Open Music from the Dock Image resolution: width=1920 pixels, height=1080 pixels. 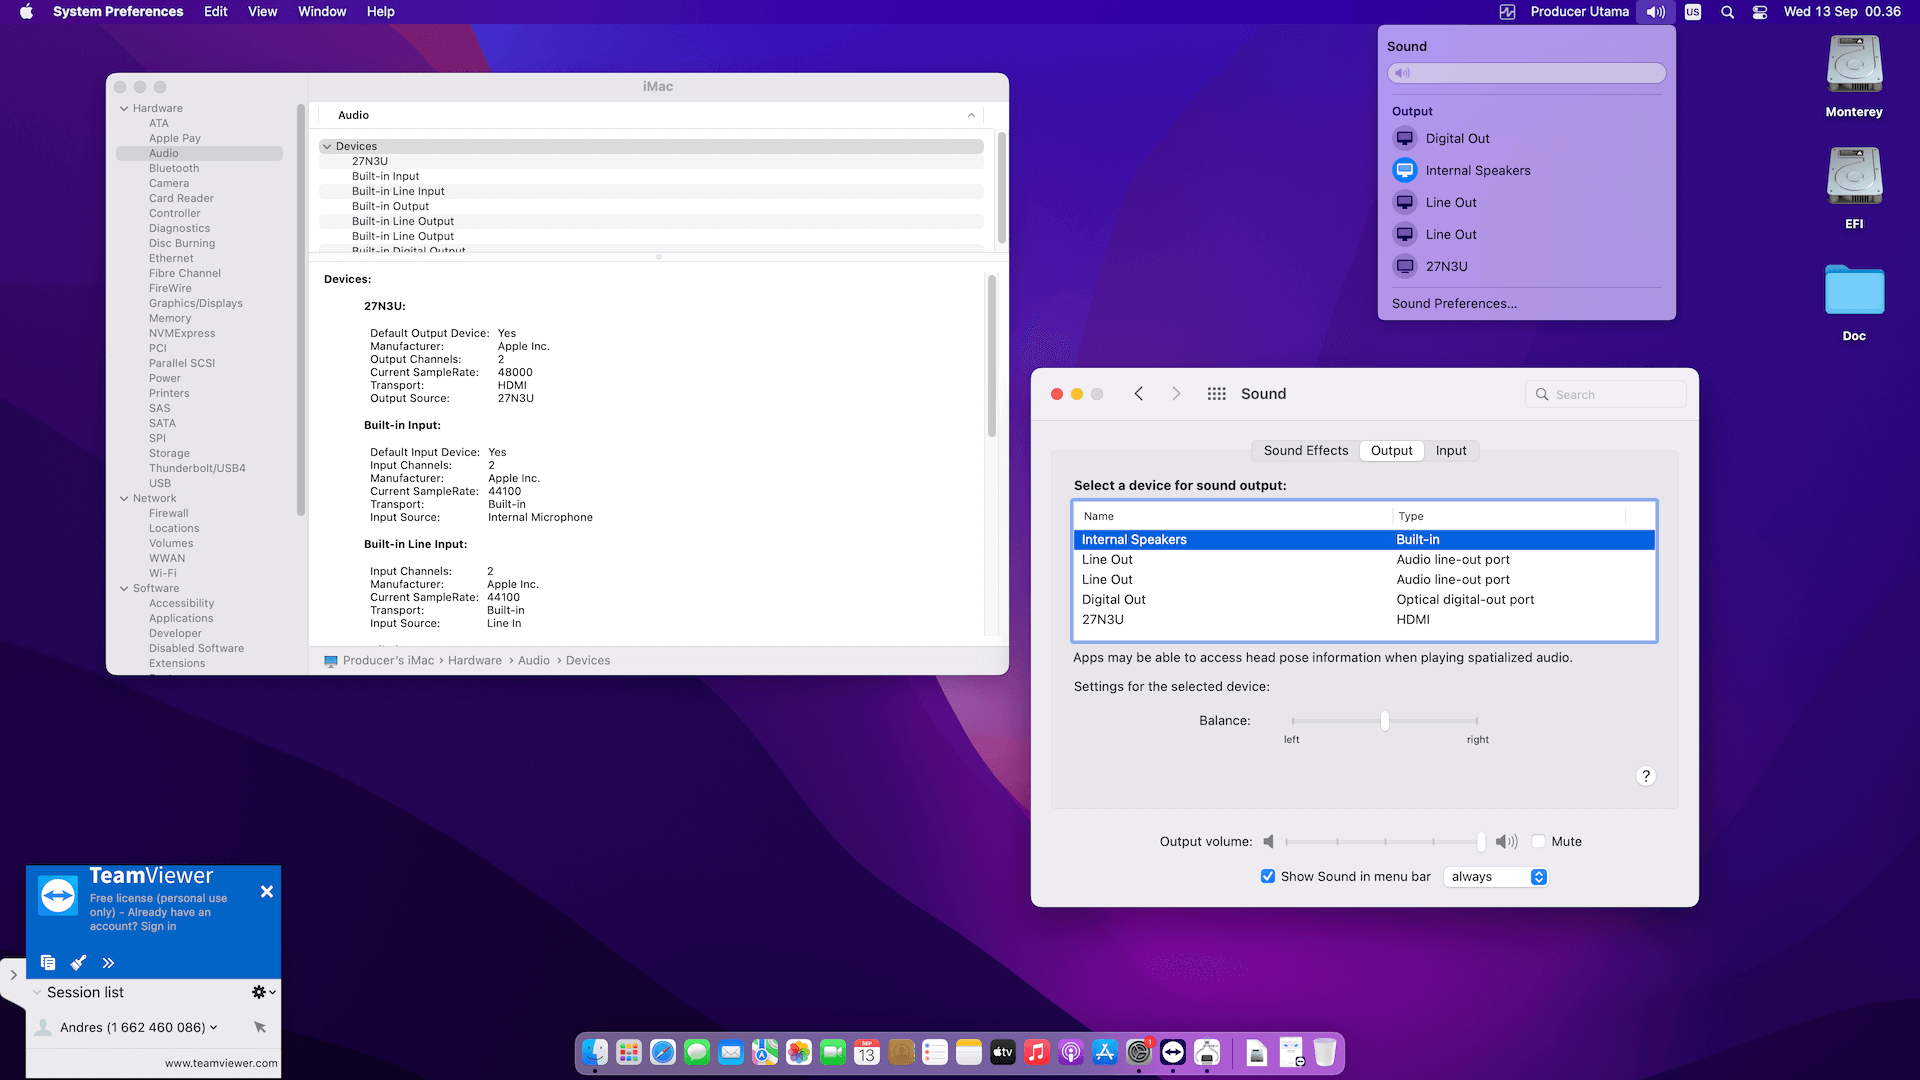click(x=1037, y=1052)
